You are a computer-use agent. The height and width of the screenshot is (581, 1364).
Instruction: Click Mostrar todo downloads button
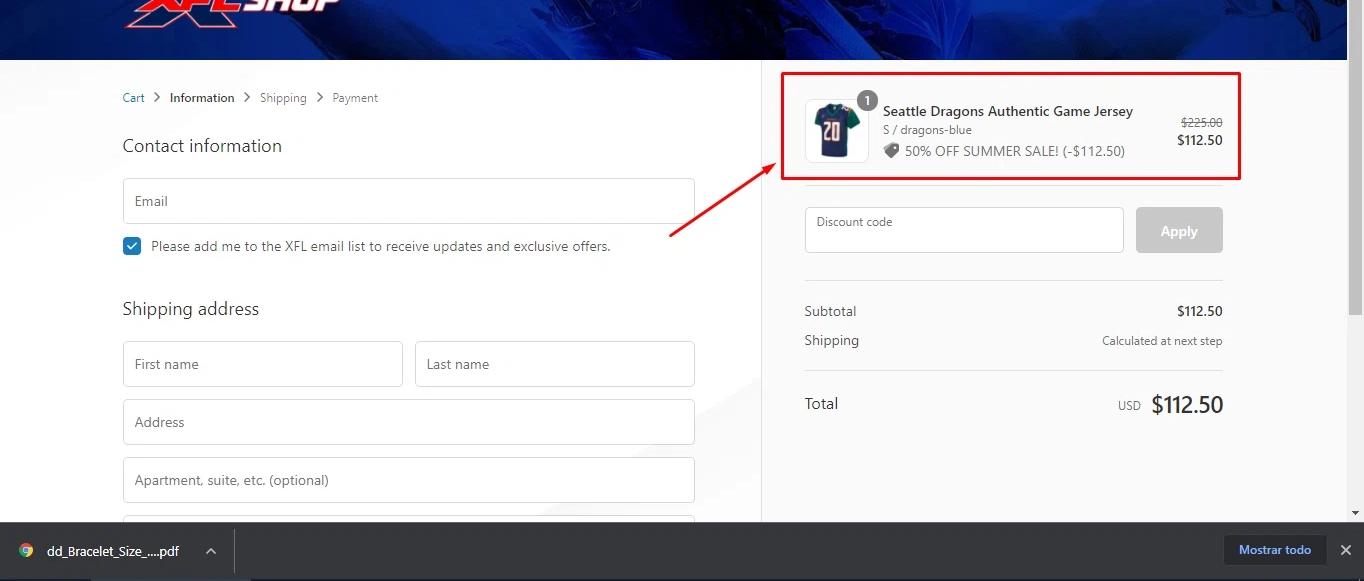[1274, 550]
